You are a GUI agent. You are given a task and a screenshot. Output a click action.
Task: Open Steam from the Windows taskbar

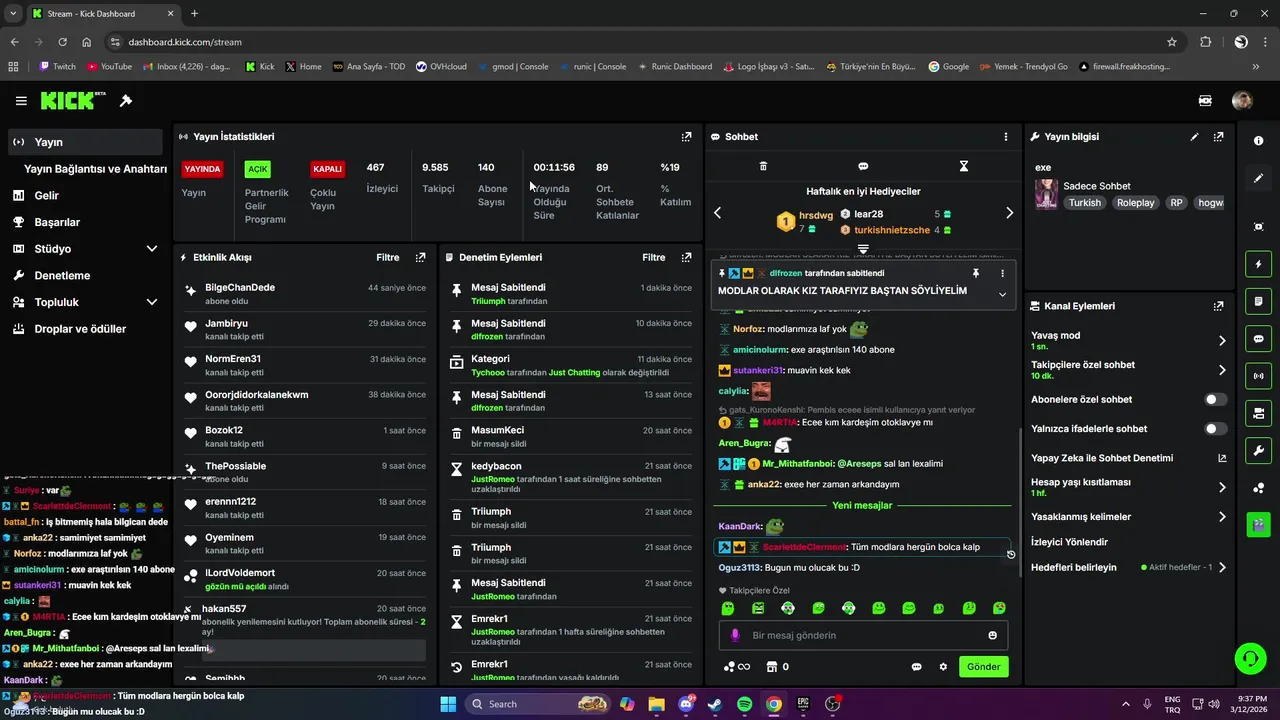click(x=714, y=704)
